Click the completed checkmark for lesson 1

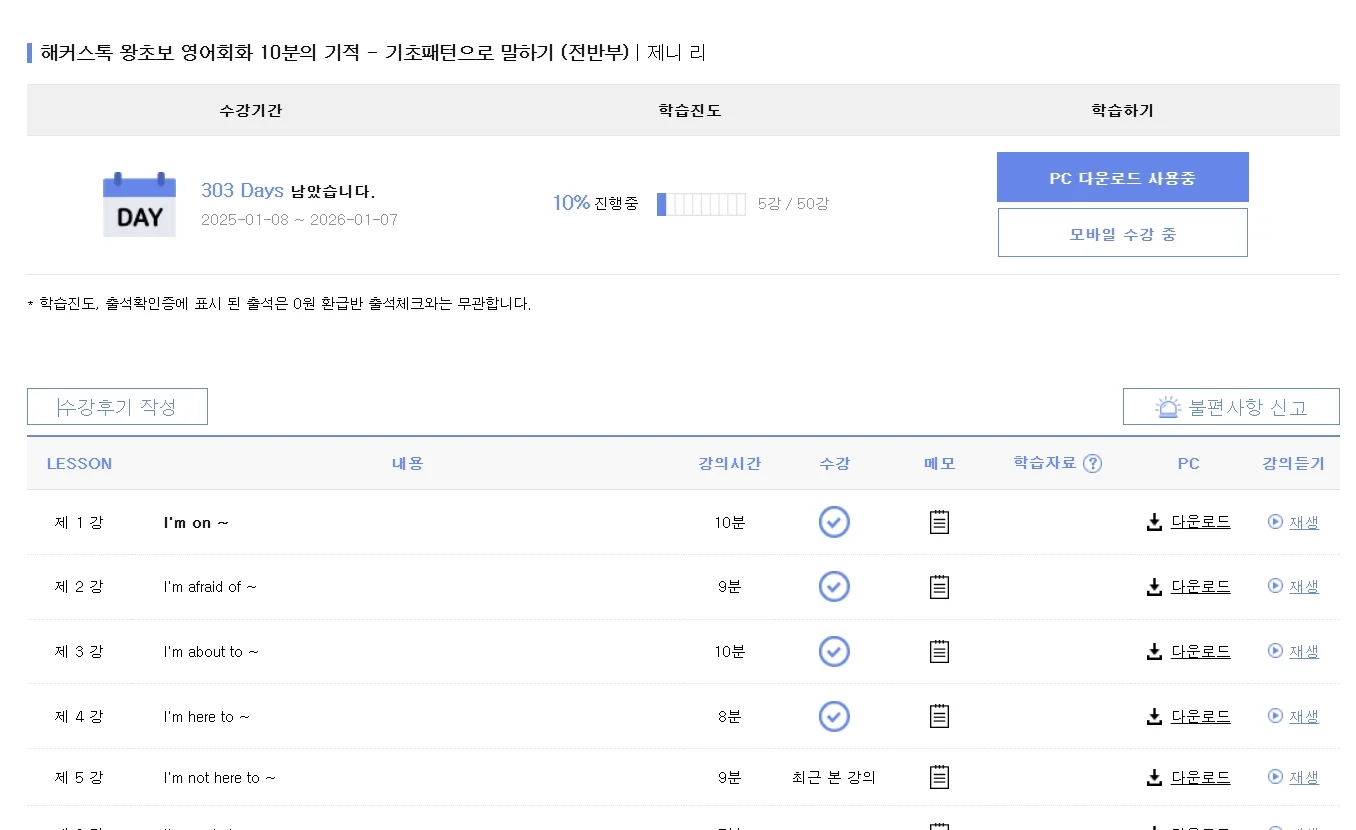[x=834, y=522]
